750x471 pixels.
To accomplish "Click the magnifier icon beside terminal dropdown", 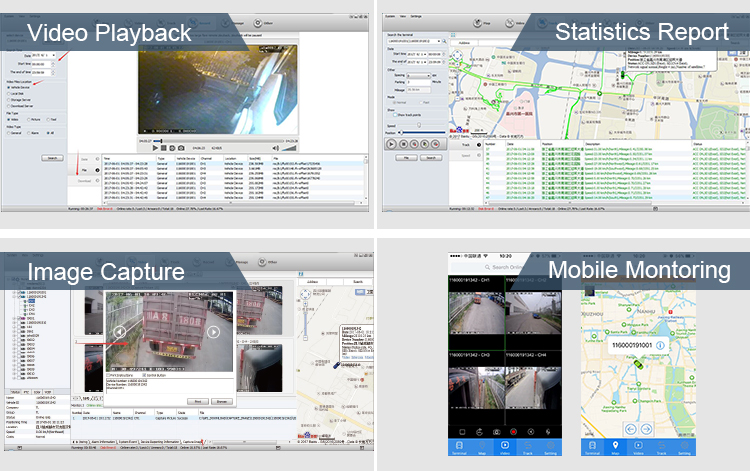I will [444, 41].
